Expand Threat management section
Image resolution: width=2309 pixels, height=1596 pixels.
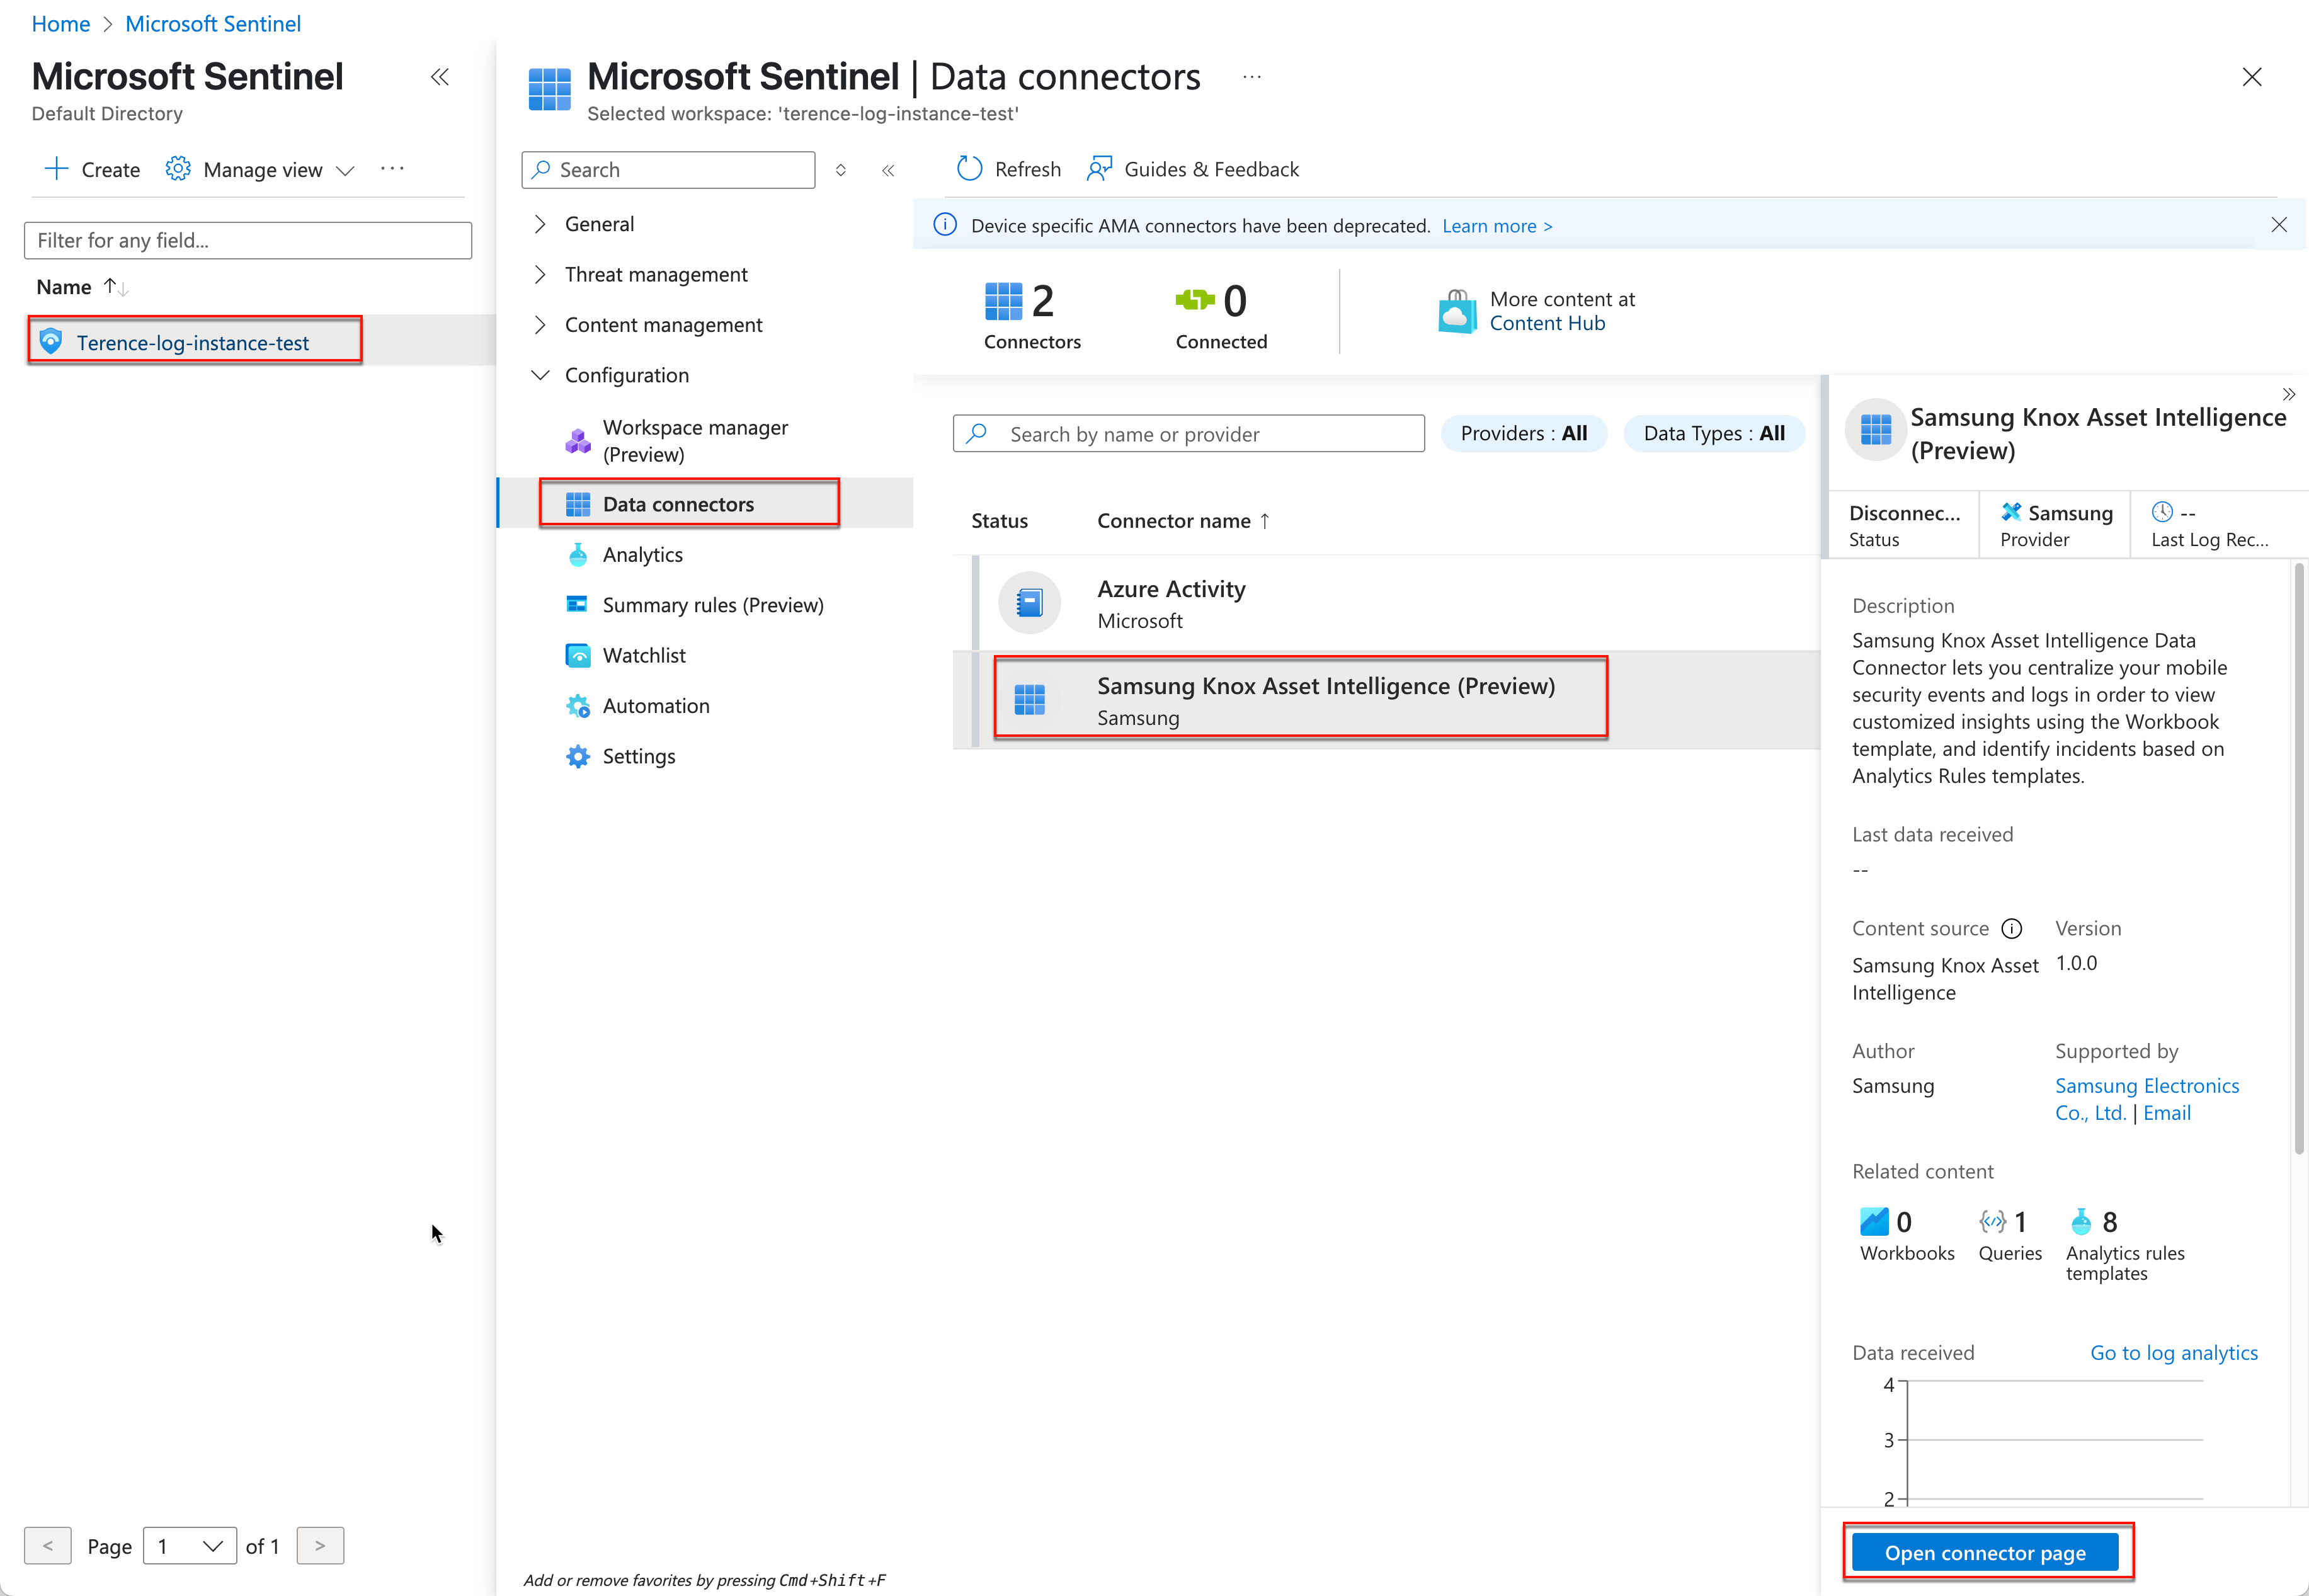coord(540,274)
